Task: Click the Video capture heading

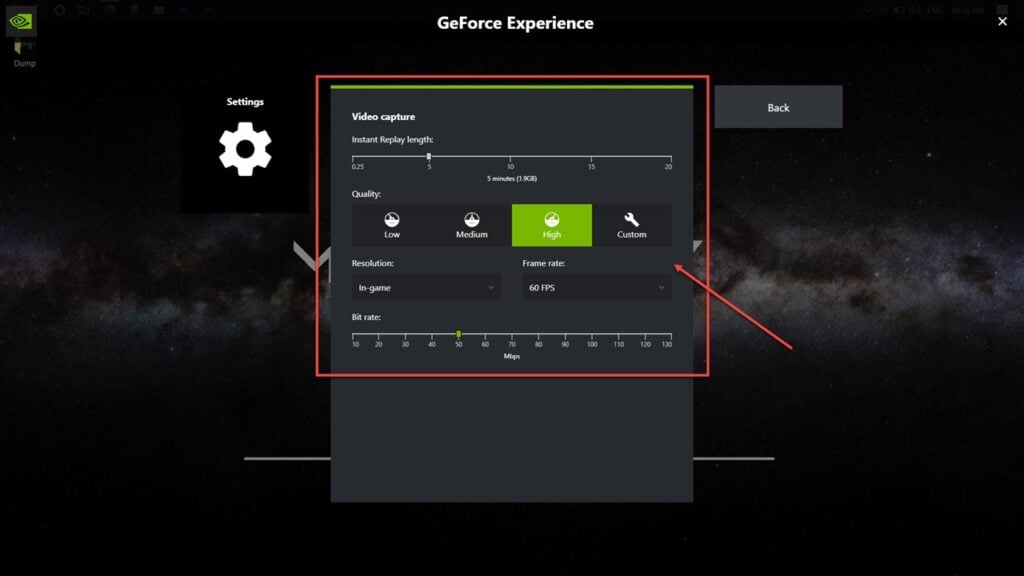Action: point(383,116)
